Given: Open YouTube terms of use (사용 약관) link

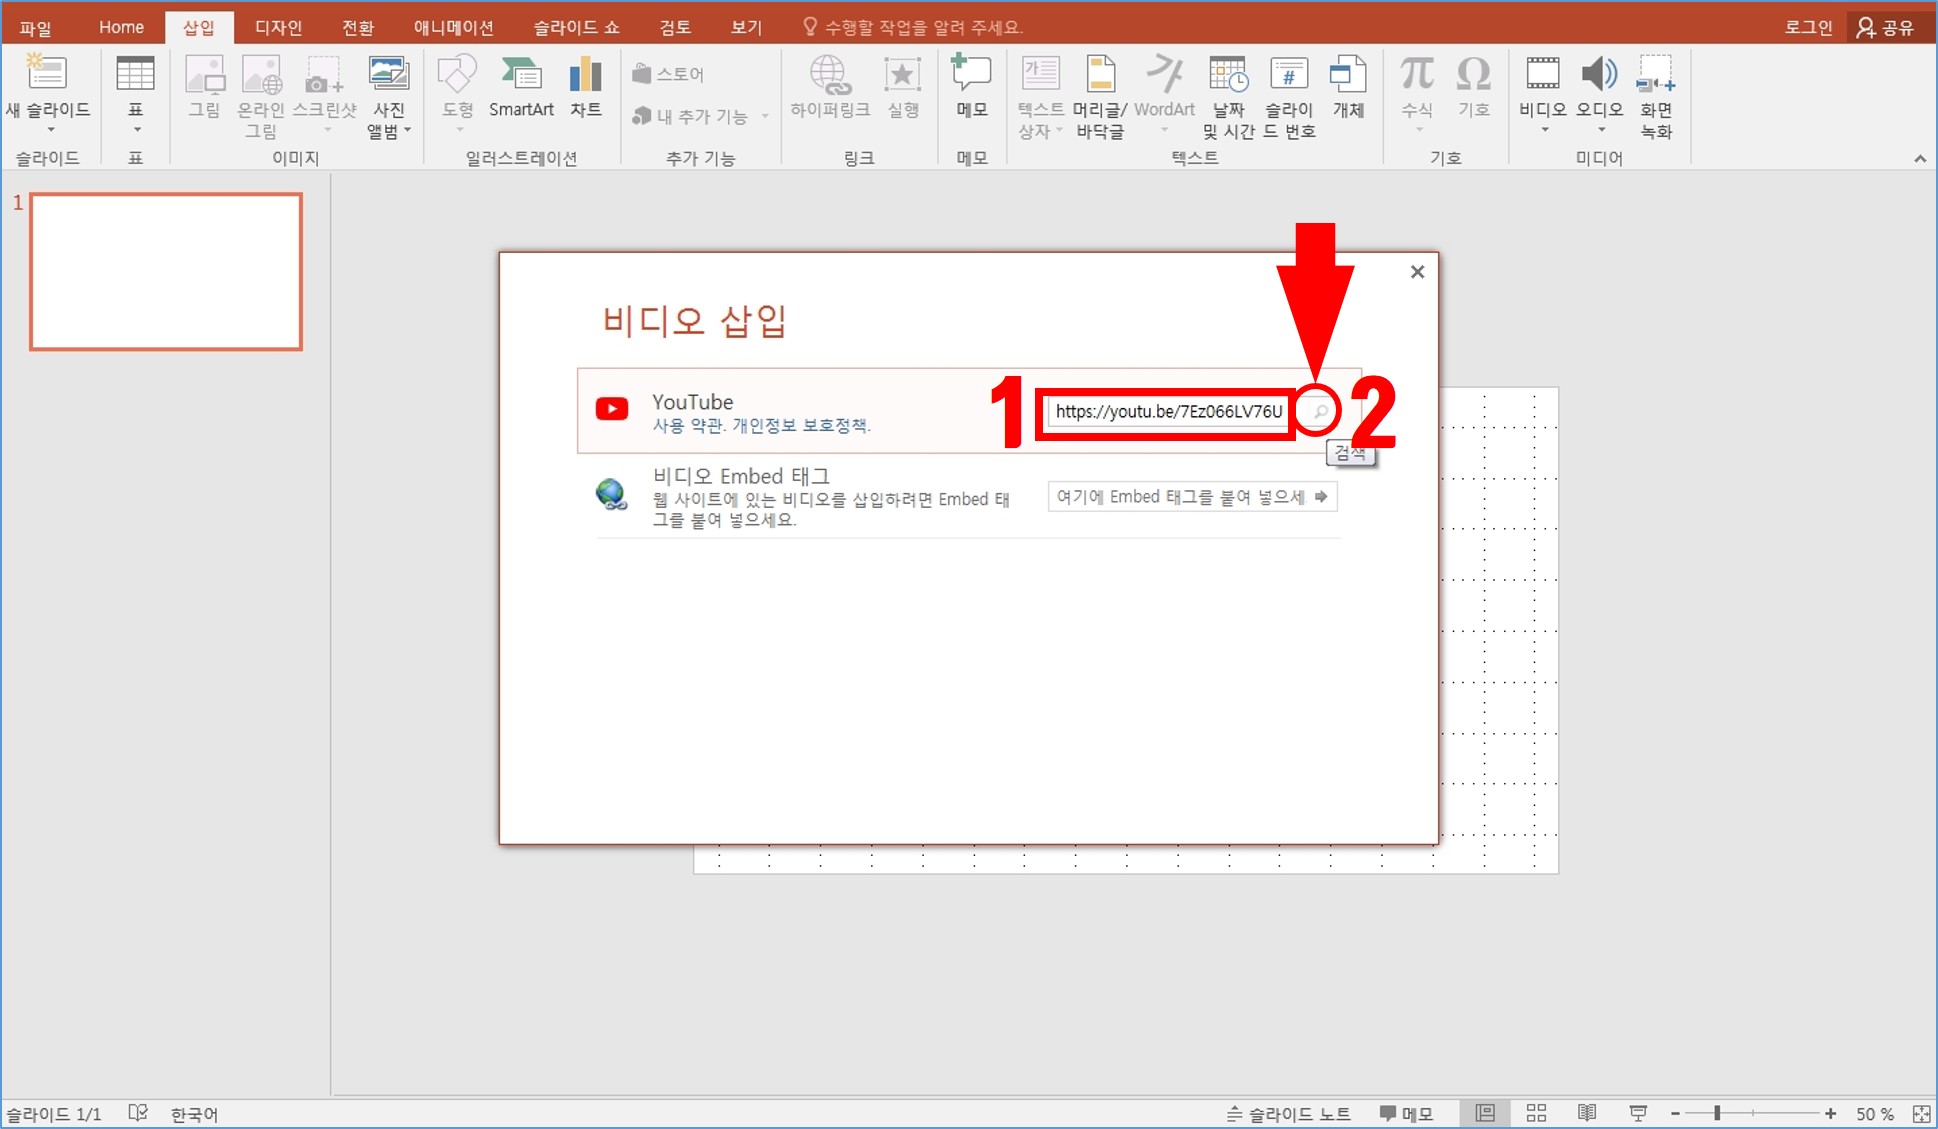Looking at the screenshot, I should 688,426.
